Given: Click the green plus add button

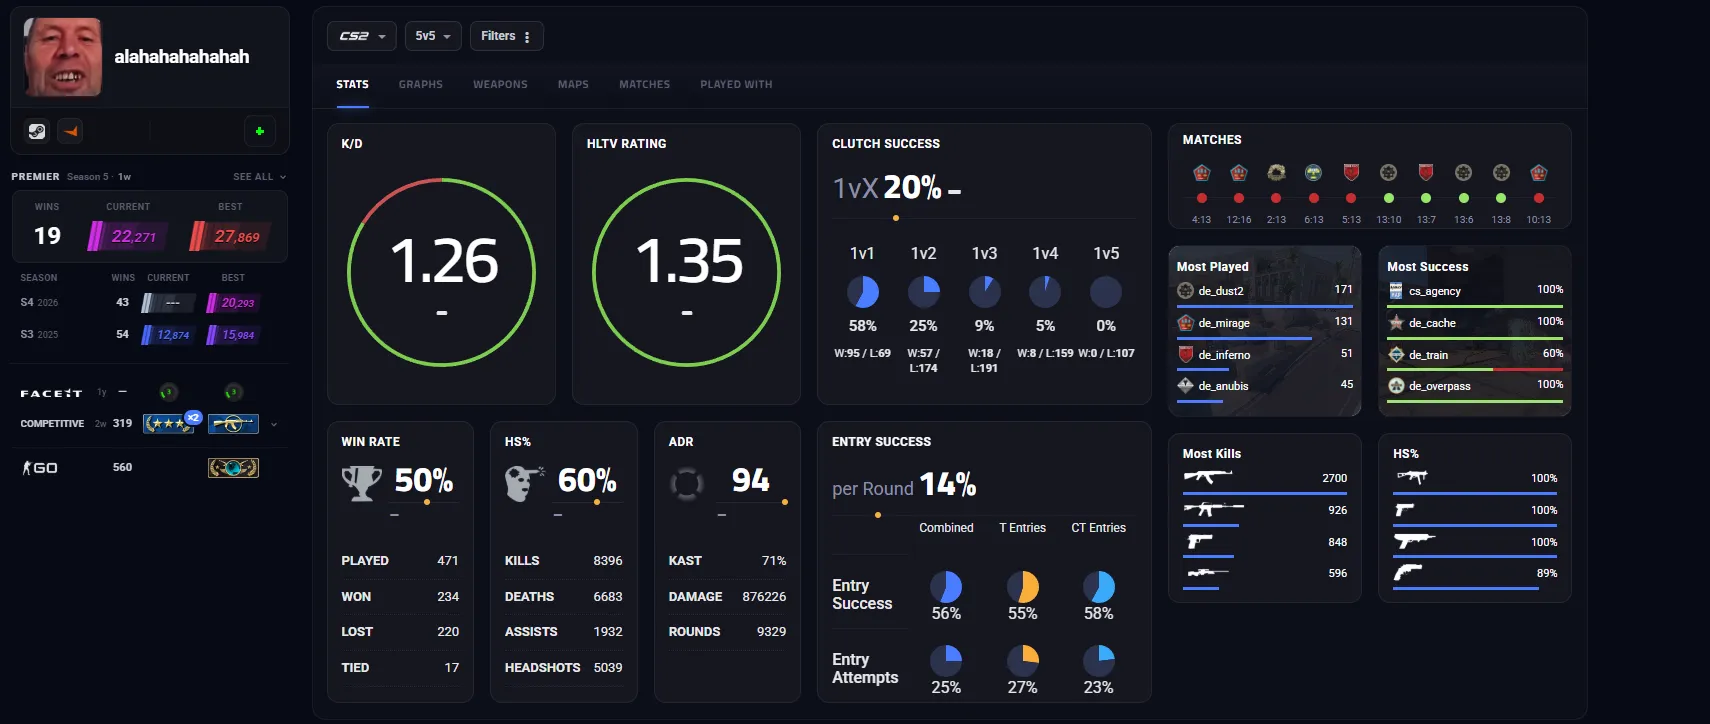Looking at the screenshot, I should coord(260,131).
